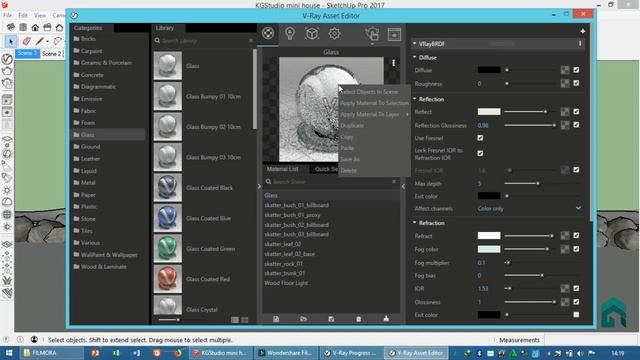Click the Fog color swatch

pos(489,249)
